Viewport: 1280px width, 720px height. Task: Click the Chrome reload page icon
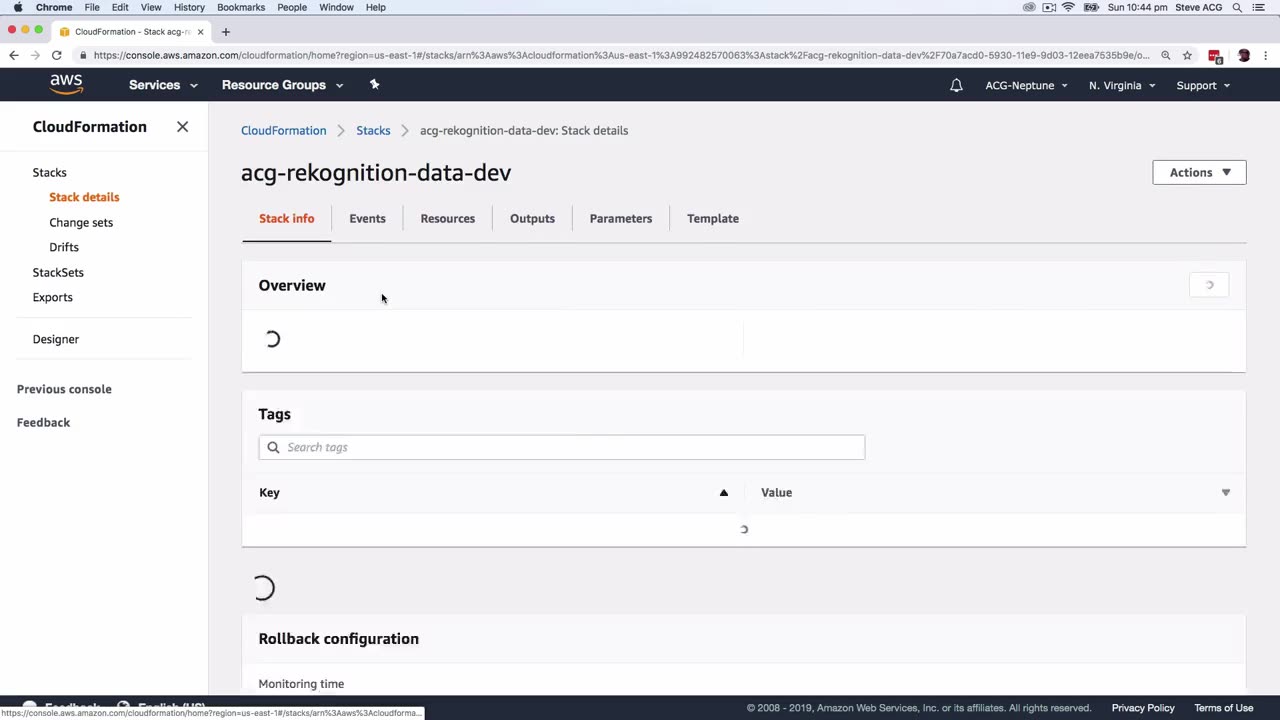(57, 56)
